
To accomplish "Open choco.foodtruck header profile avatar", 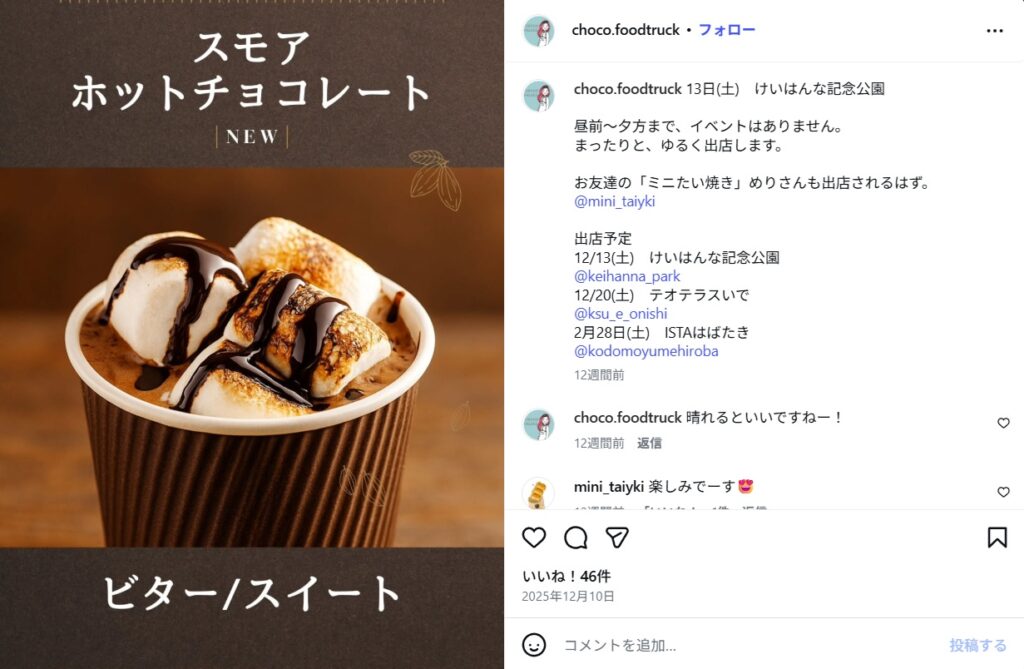I will pos(539,30).
